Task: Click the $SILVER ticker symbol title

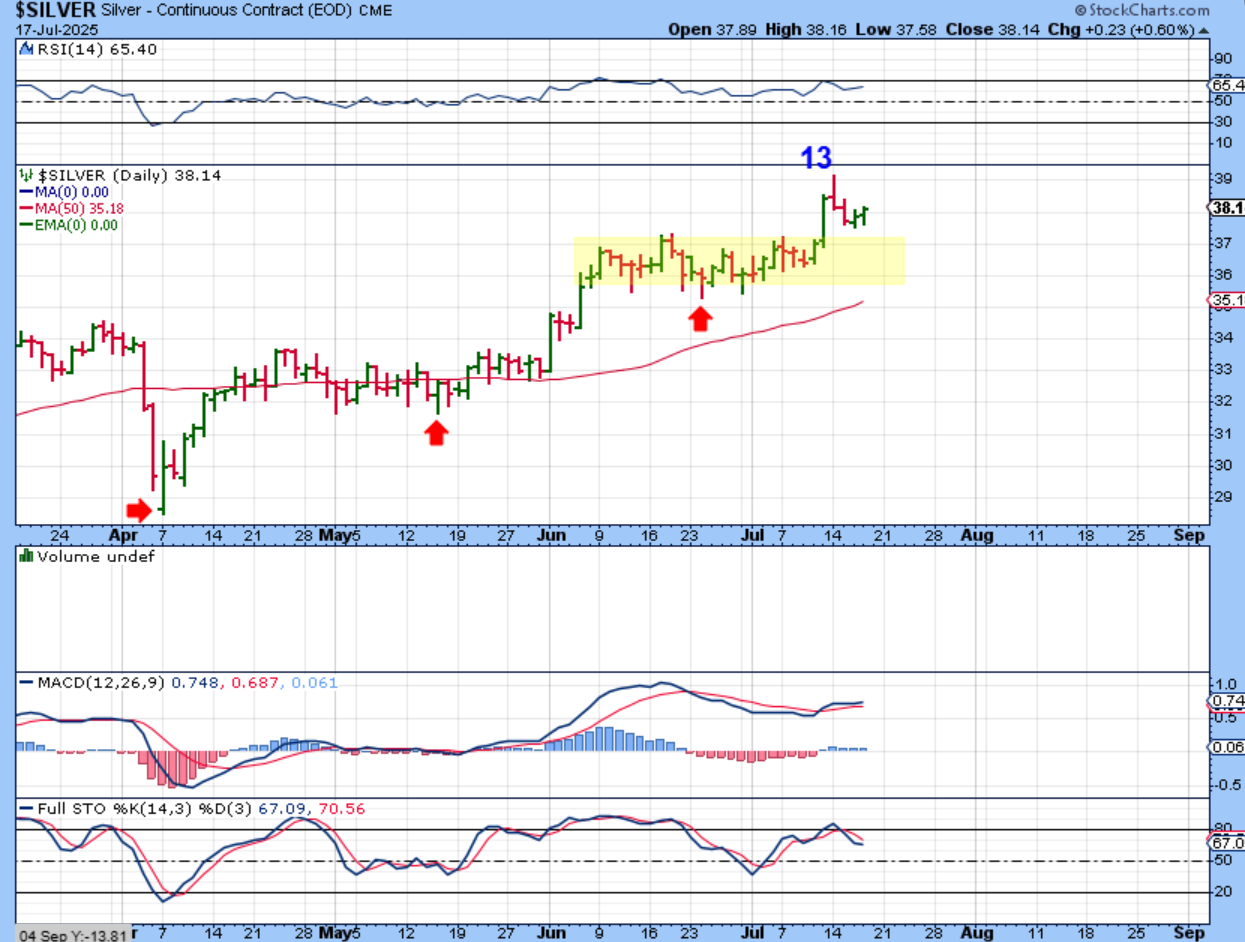Action: point(56,9)
